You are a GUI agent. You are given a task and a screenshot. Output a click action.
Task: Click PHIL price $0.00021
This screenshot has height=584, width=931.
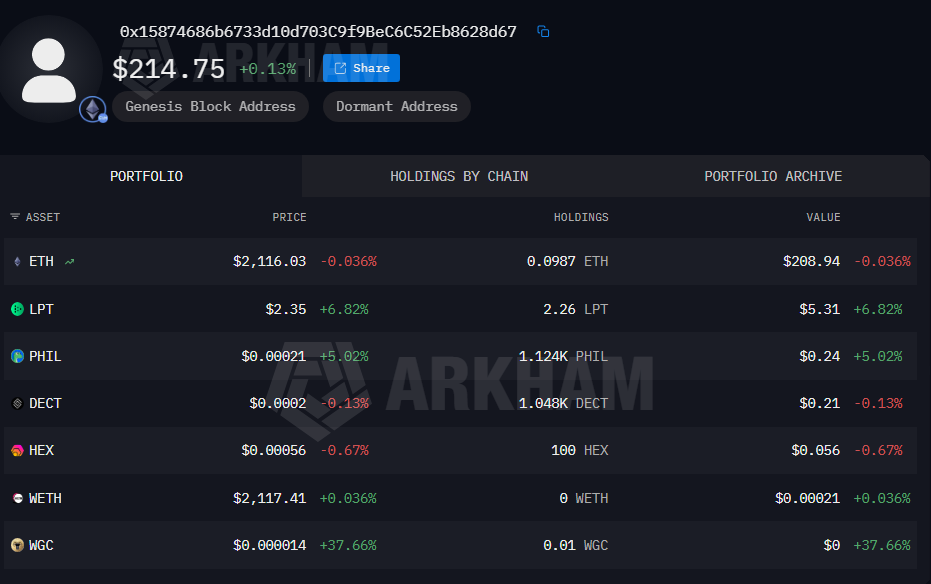[274, 356]
